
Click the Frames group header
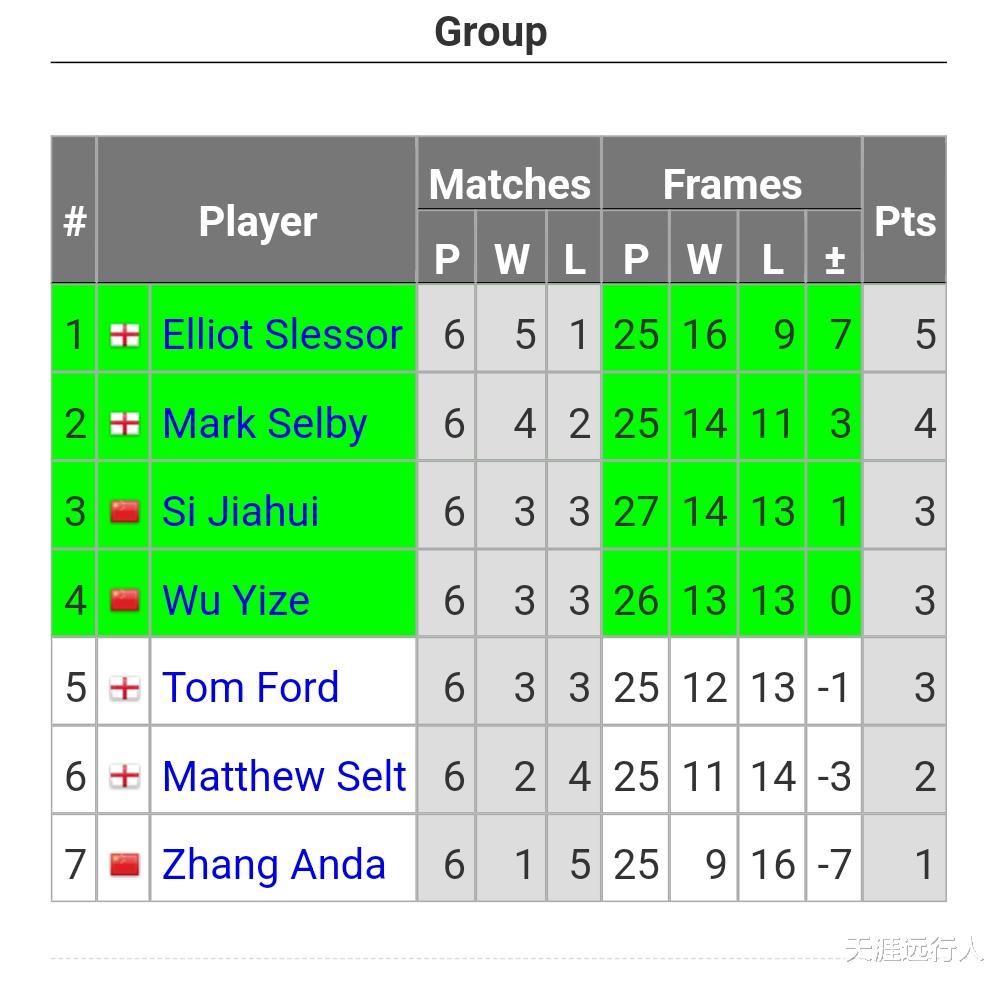tap(732, 185)
